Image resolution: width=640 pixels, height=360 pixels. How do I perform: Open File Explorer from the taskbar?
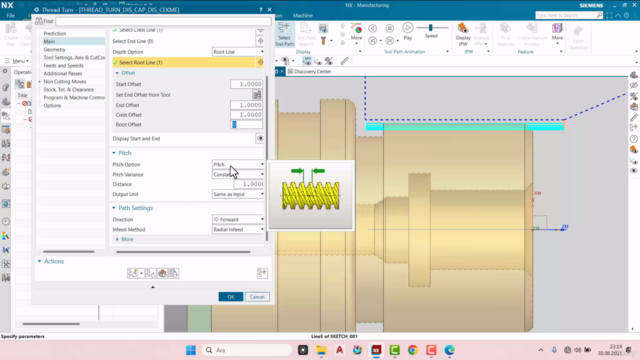pos(321,350)
